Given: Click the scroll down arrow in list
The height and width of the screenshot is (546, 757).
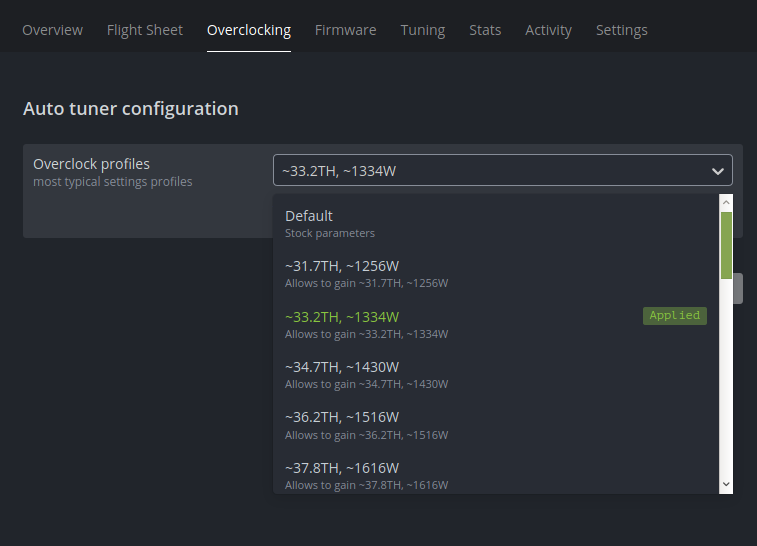Looking at the screenshot, I should point(727,484).
